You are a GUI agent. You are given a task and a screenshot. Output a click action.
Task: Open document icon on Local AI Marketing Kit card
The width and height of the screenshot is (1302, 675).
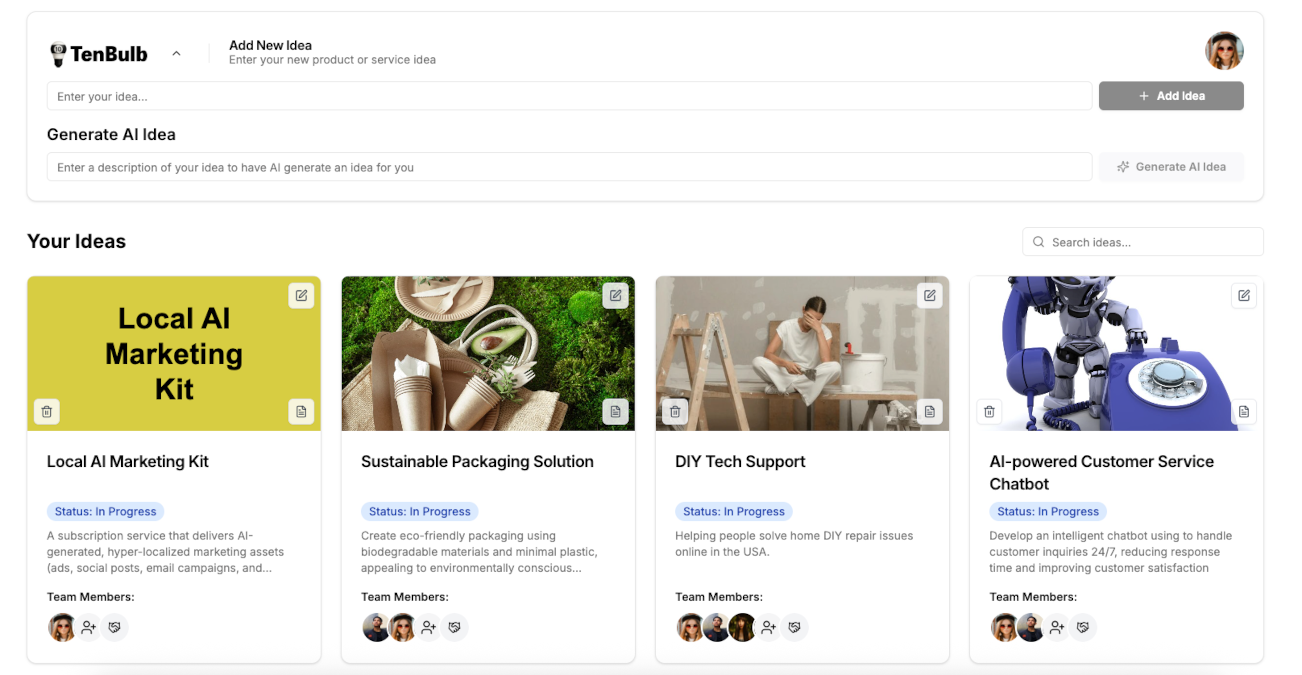[302, 411]
